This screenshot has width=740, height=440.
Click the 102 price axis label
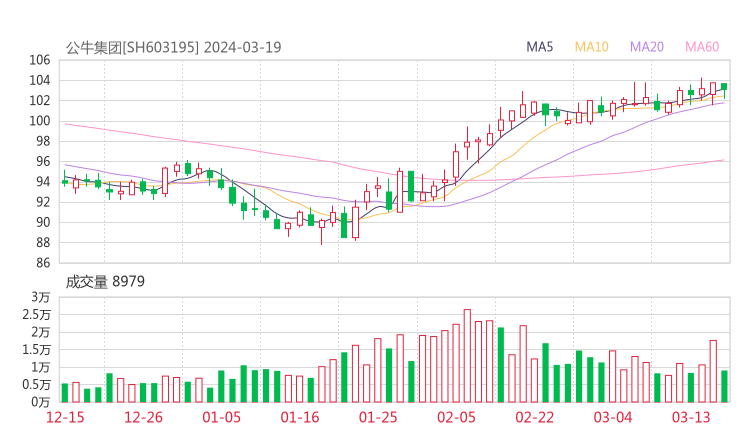tap(40, 101)
